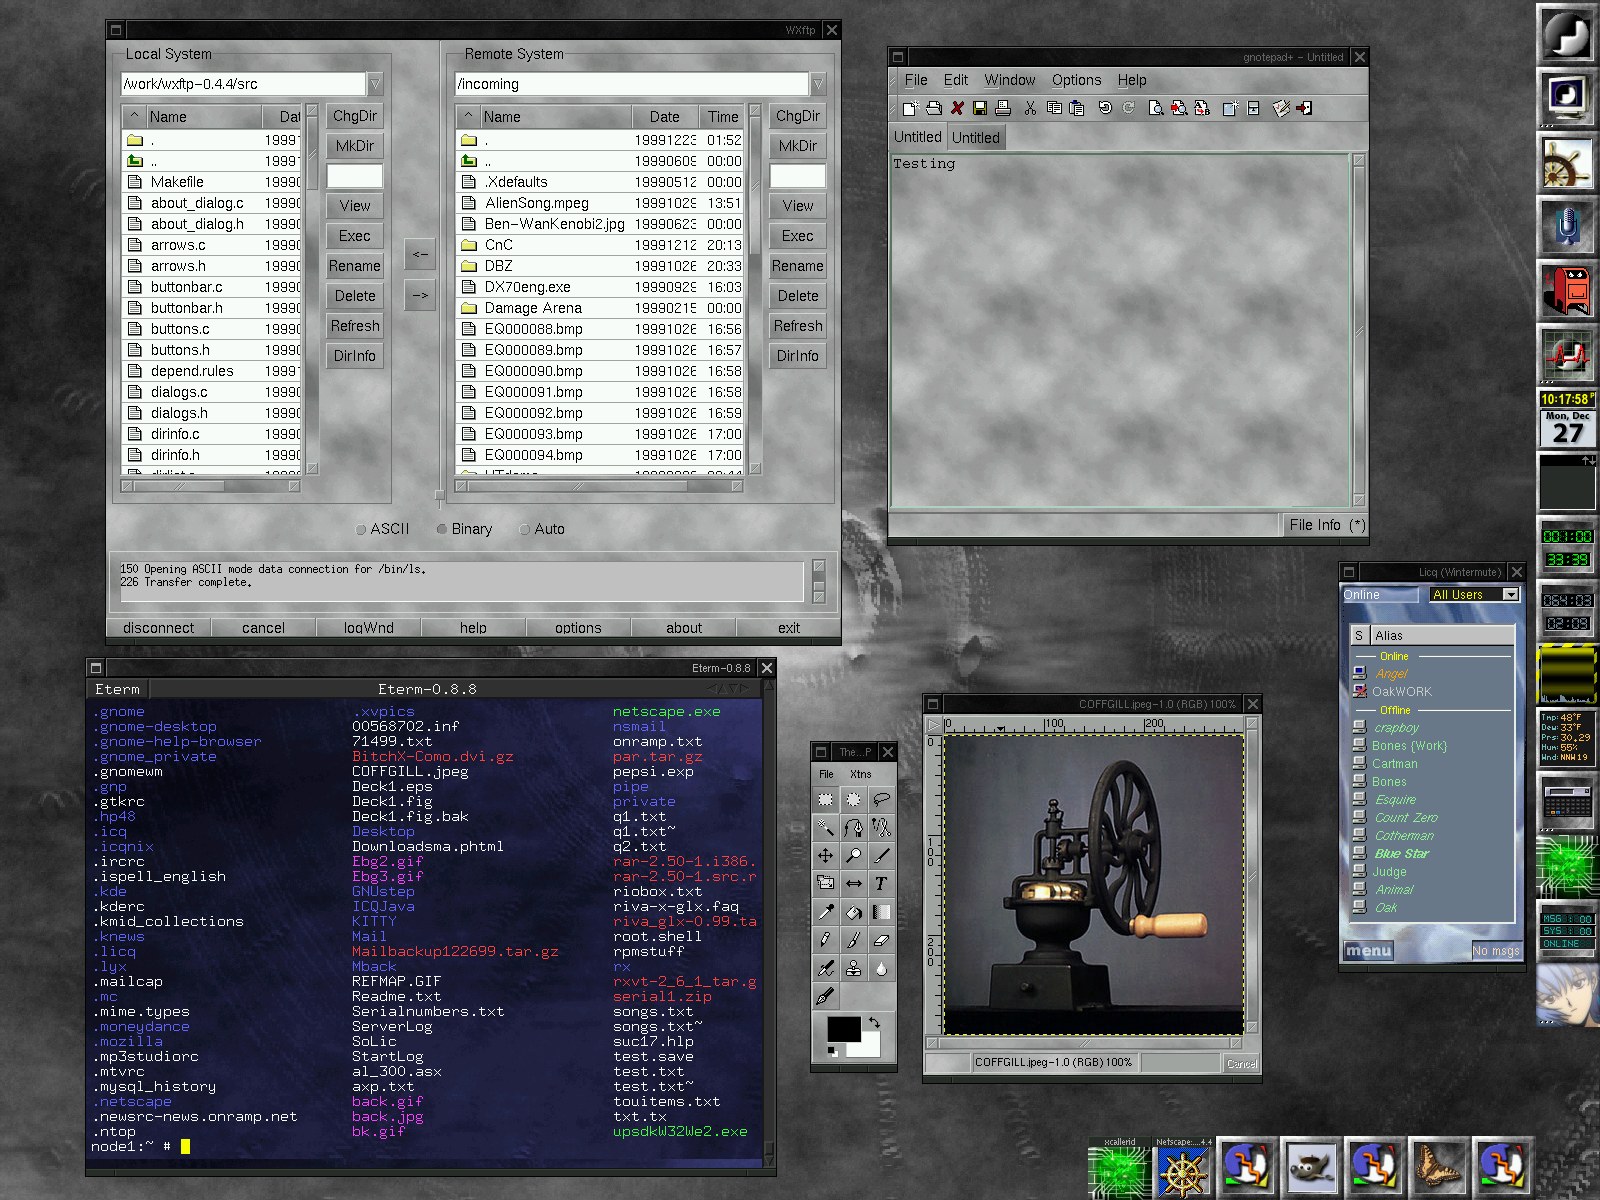Select the GIMP intelligent scissors tool

[881, 828]
